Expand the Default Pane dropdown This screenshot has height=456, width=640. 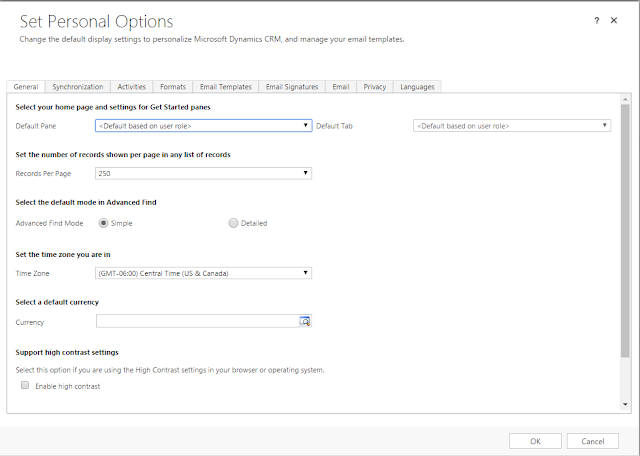tap(204, 126)
